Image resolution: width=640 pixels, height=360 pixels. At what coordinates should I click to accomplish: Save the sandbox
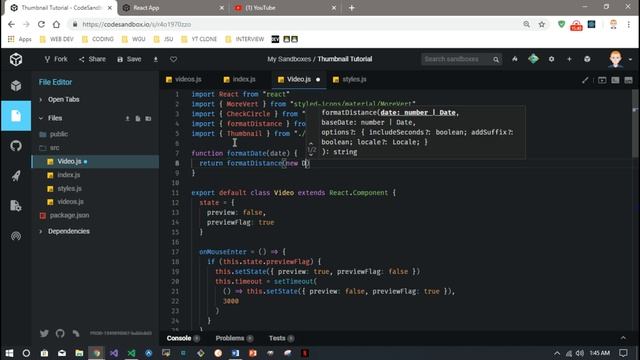[x=129, y=60]
